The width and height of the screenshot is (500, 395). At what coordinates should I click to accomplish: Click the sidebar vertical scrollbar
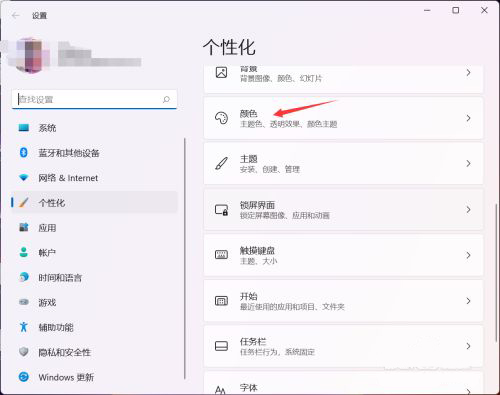[184, 259]
